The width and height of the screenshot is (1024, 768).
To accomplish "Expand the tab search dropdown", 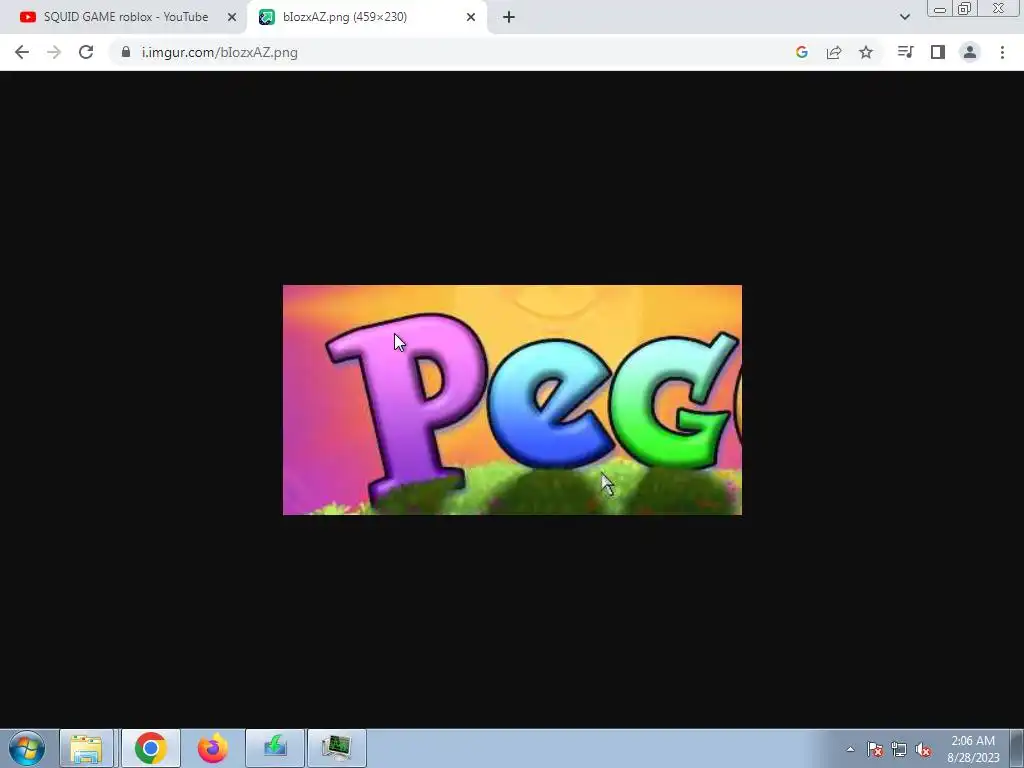I will click(x=905, y=17).
